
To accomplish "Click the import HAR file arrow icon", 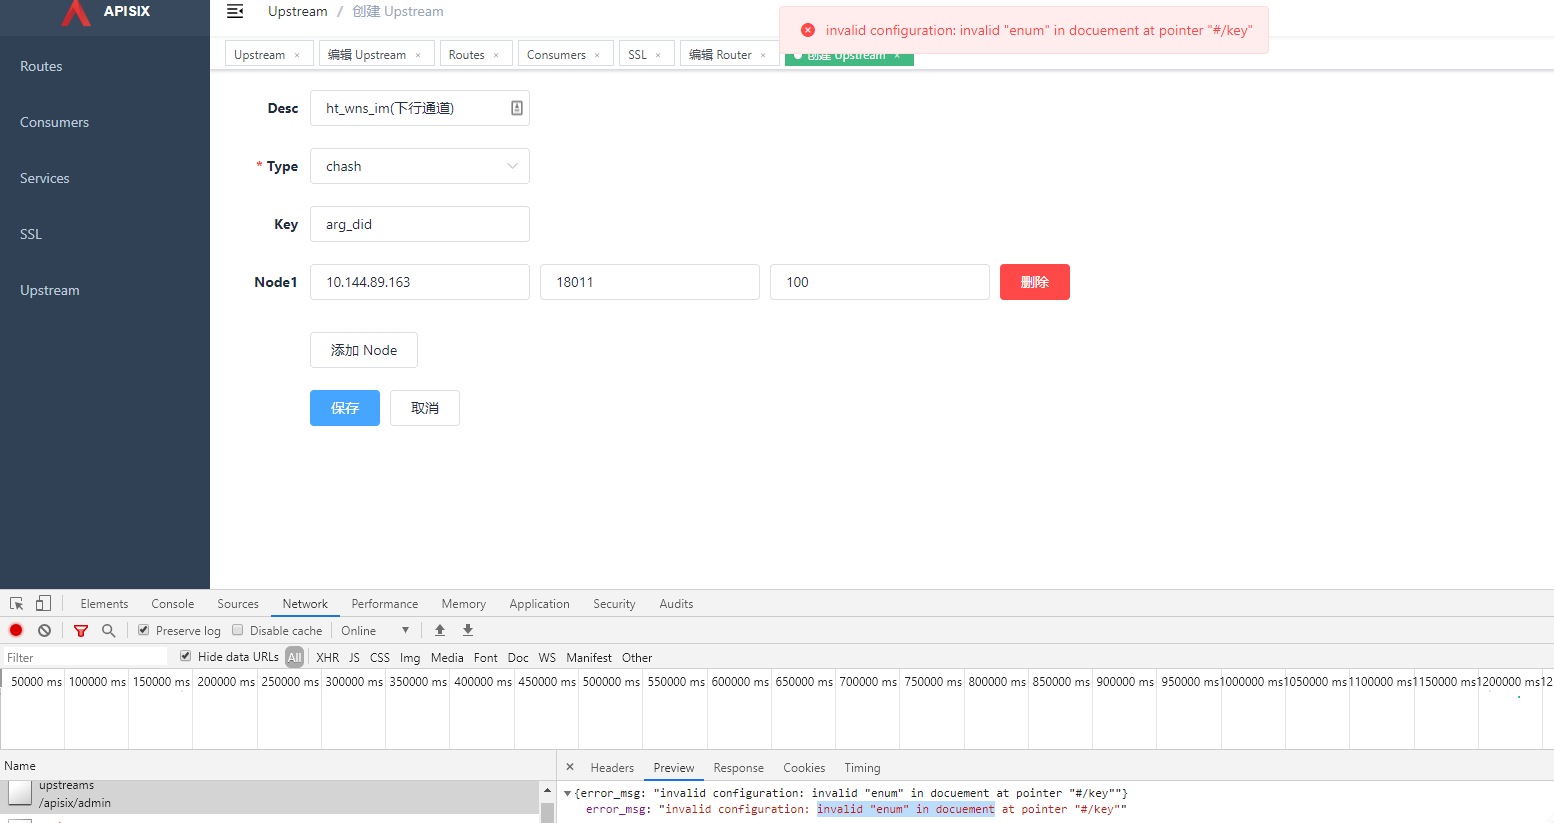I will tap(439, 630).
